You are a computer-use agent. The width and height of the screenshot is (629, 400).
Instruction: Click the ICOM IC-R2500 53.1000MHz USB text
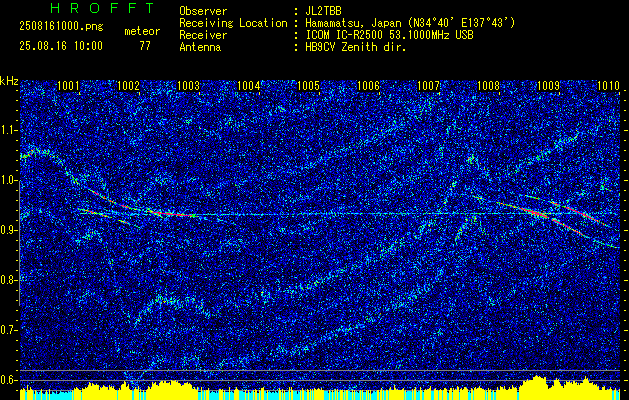pyautogui.click(x=389, y=35)
